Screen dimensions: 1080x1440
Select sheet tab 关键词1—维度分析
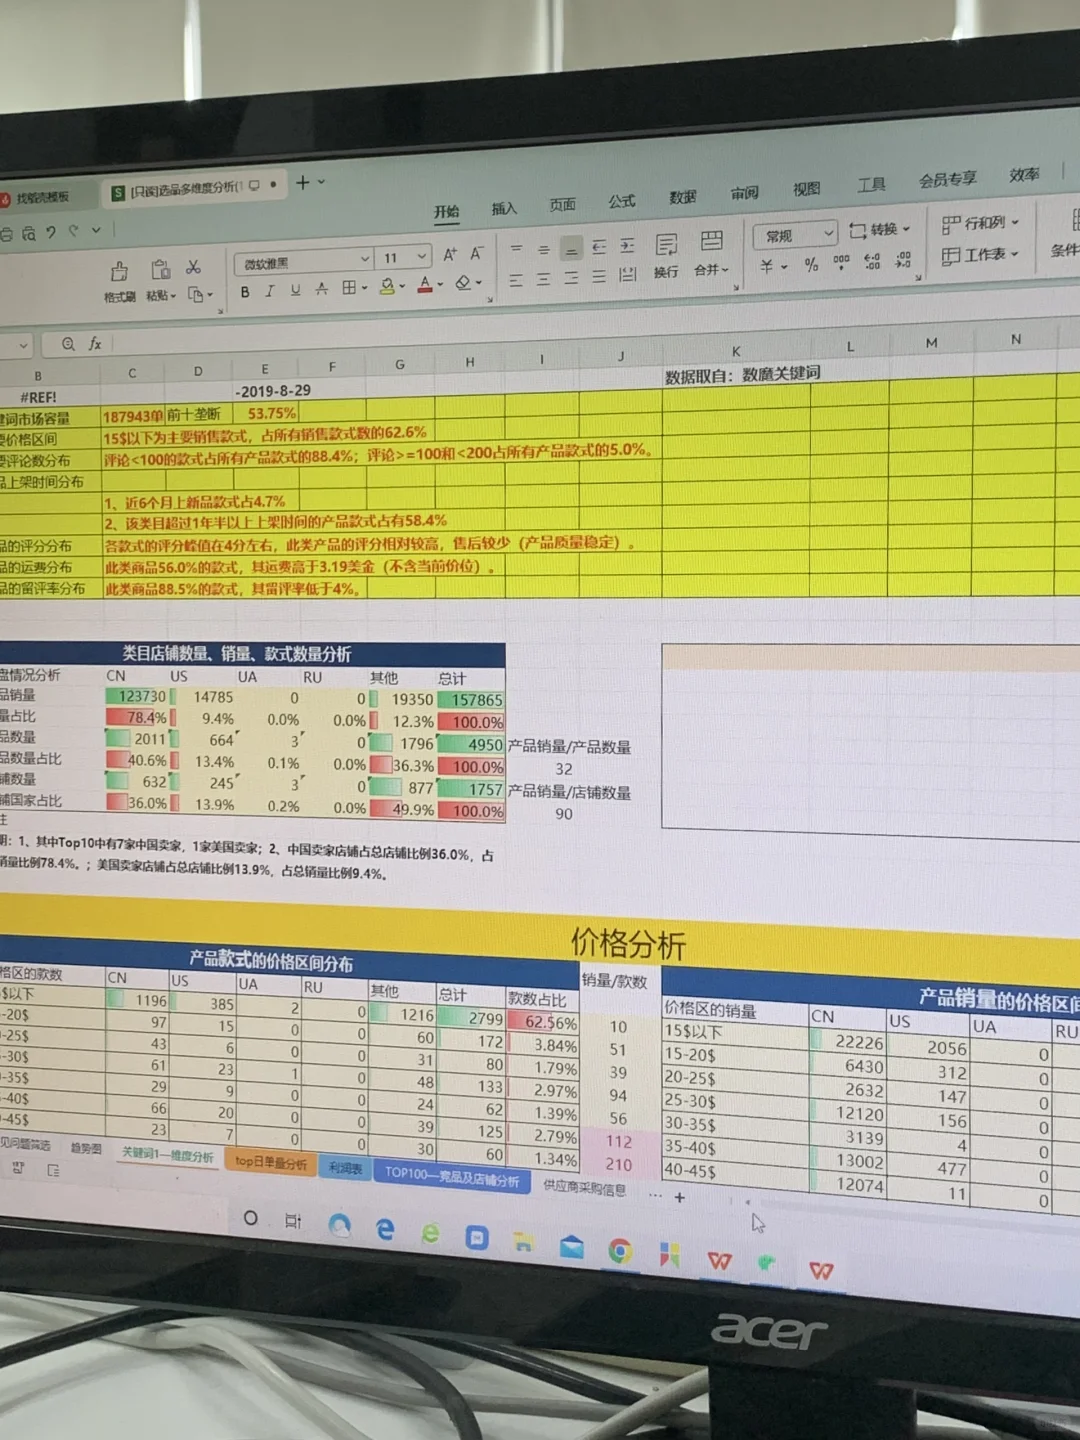coord(168,1154)
